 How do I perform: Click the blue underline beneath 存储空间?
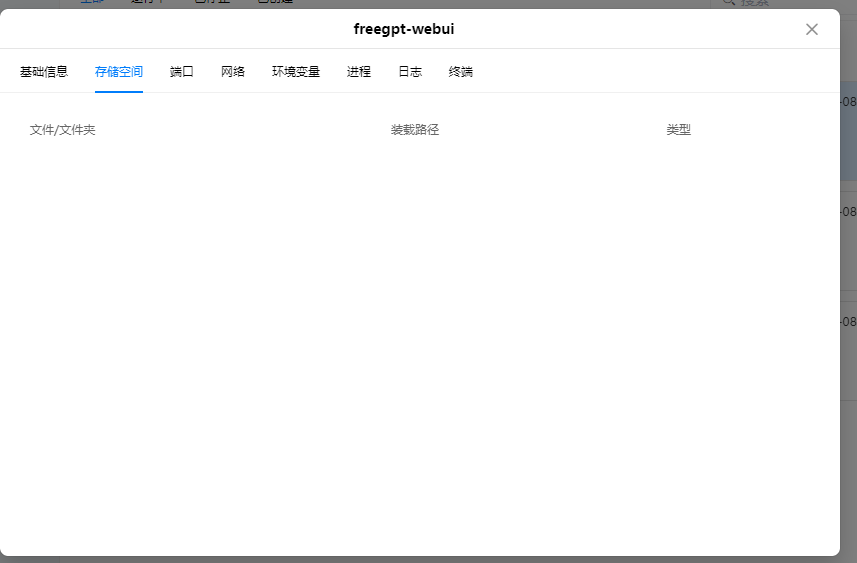119,91
